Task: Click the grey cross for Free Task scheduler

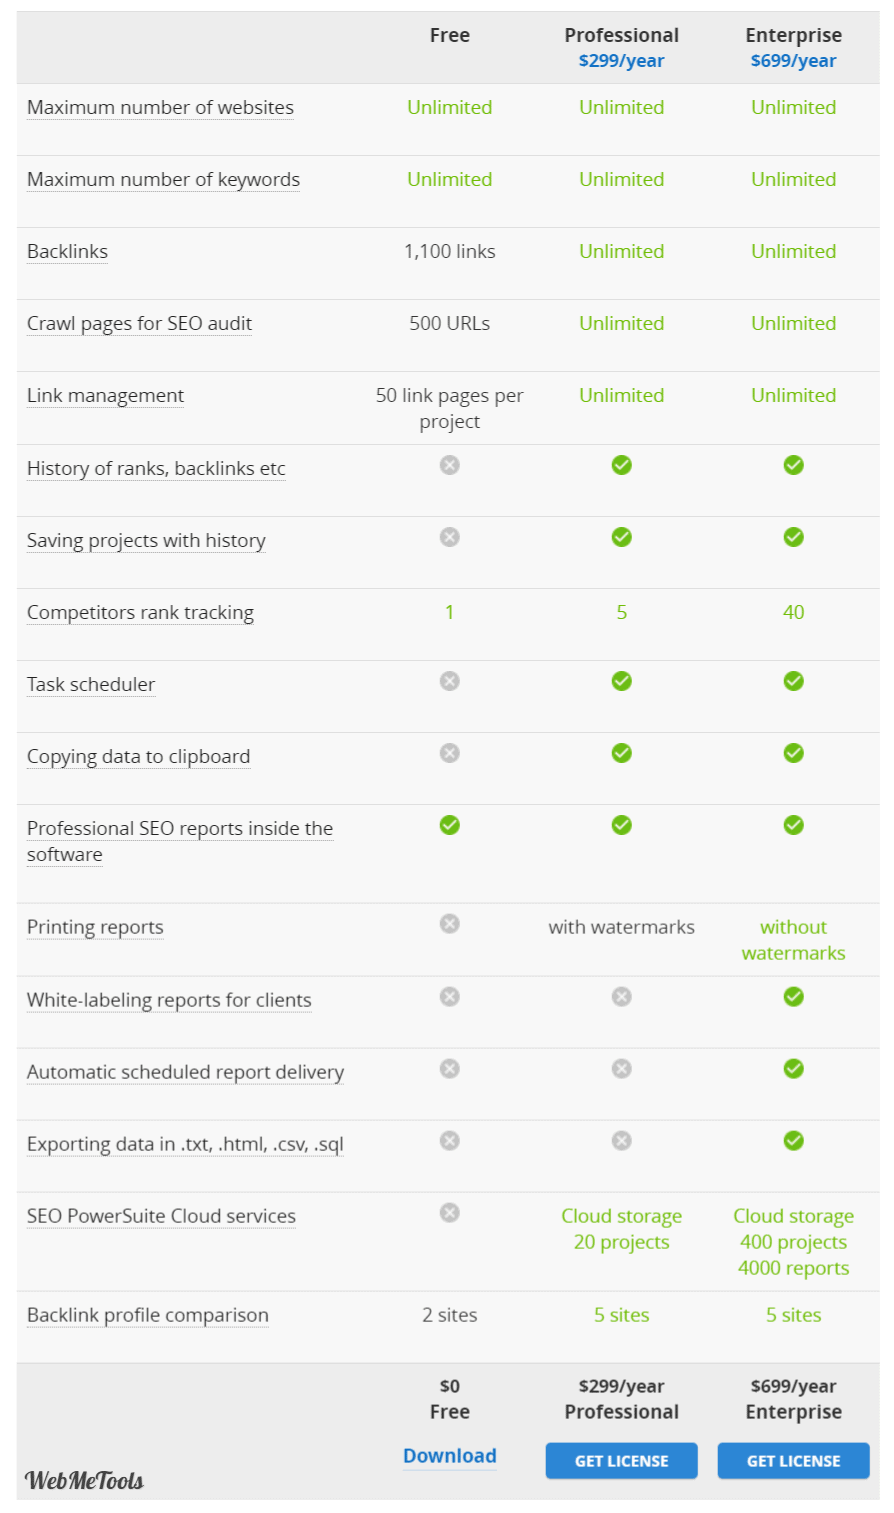Action: coord(450,681)
